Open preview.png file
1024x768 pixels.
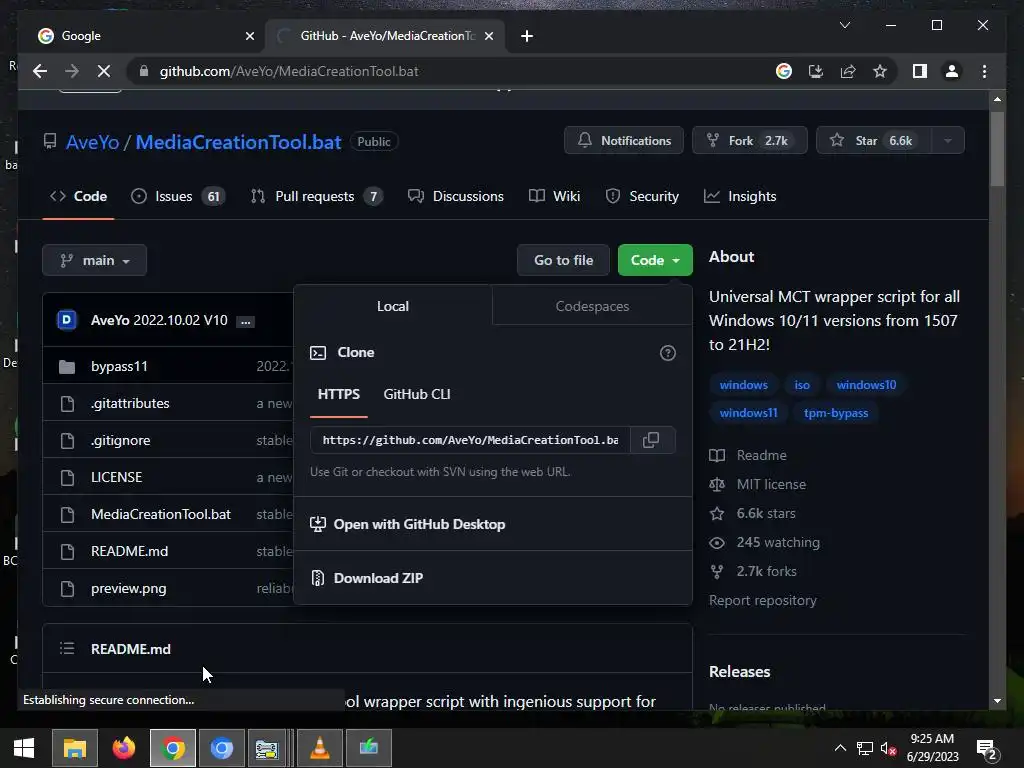pyautogui.click(x=129, y=588)
